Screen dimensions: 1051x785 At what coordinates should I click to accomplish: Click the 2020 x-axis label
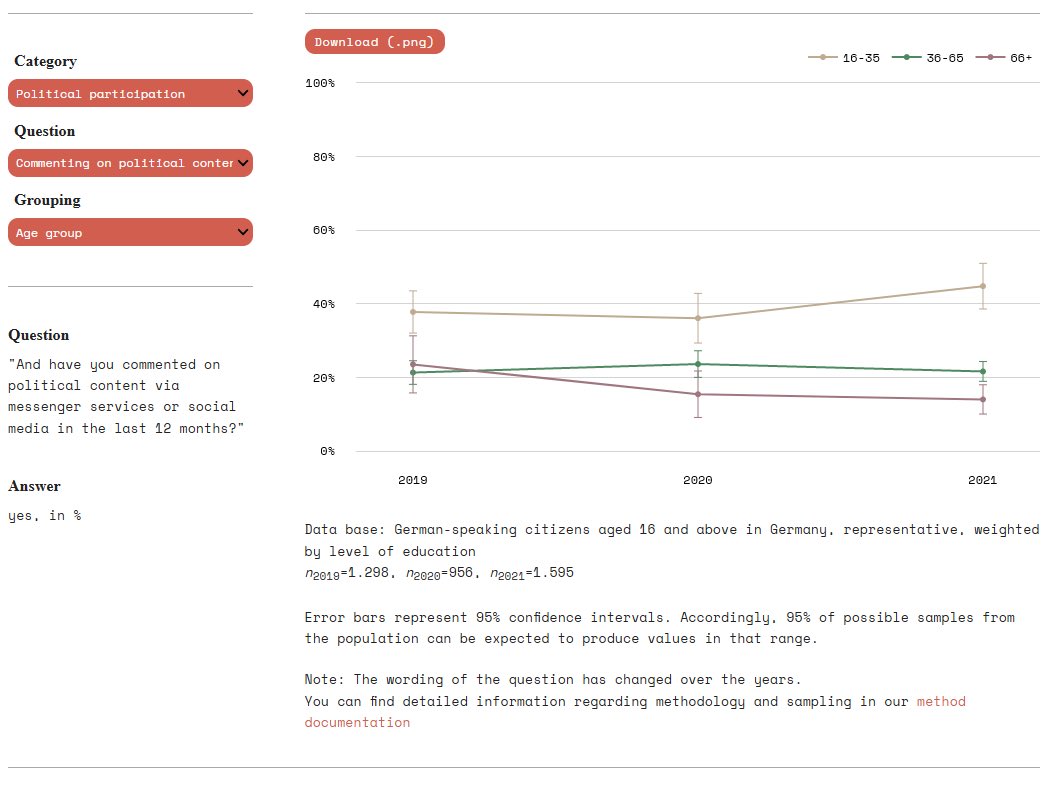(x=698, y=480)
